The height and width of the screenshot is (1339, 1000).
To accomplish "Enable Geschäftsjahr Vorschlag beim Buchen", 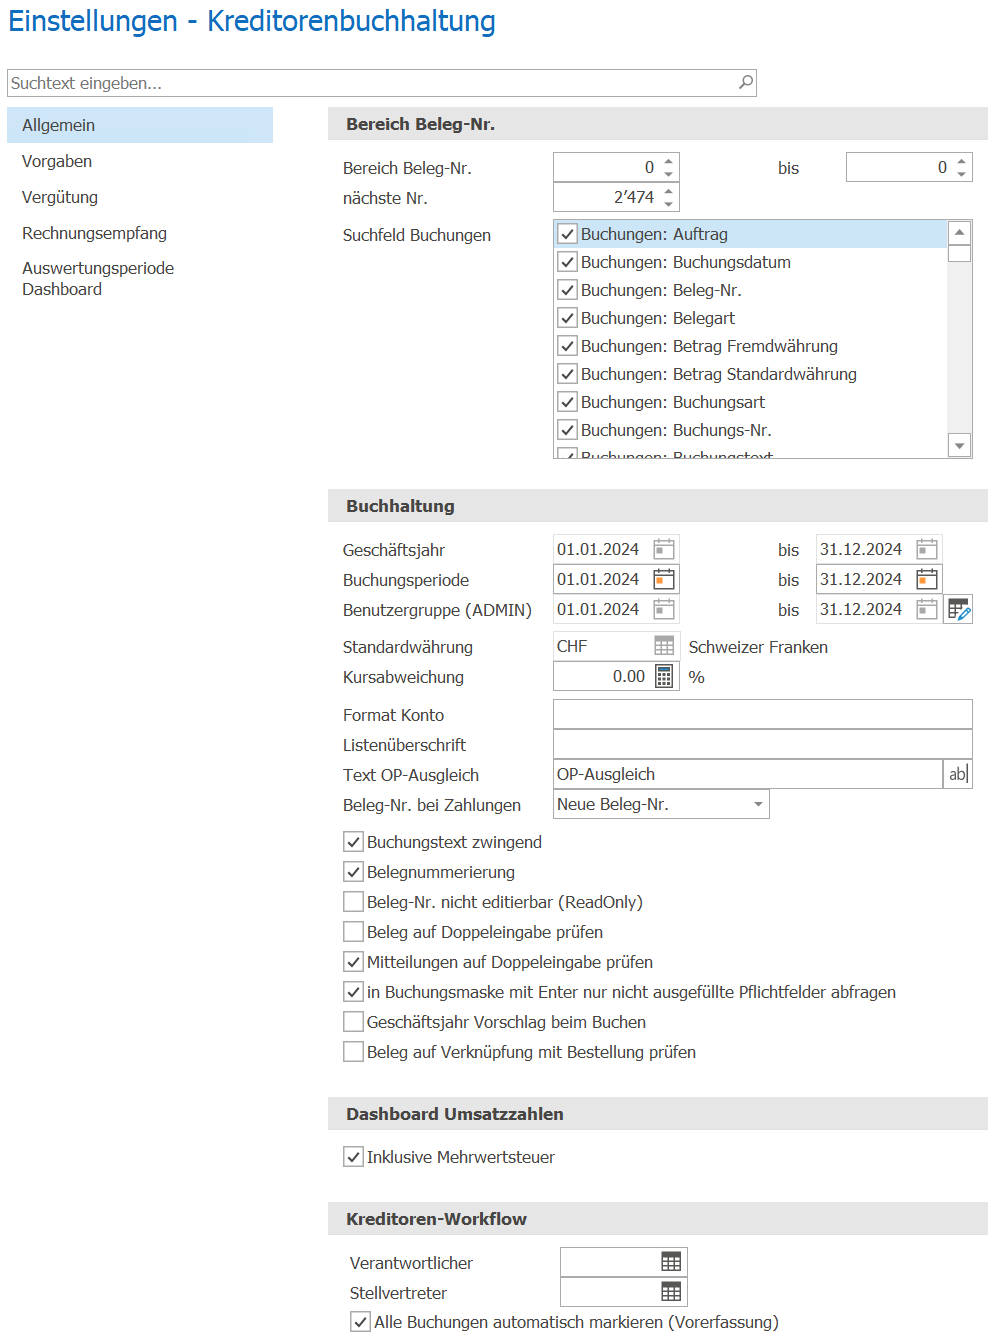I will click(353, 1022).
